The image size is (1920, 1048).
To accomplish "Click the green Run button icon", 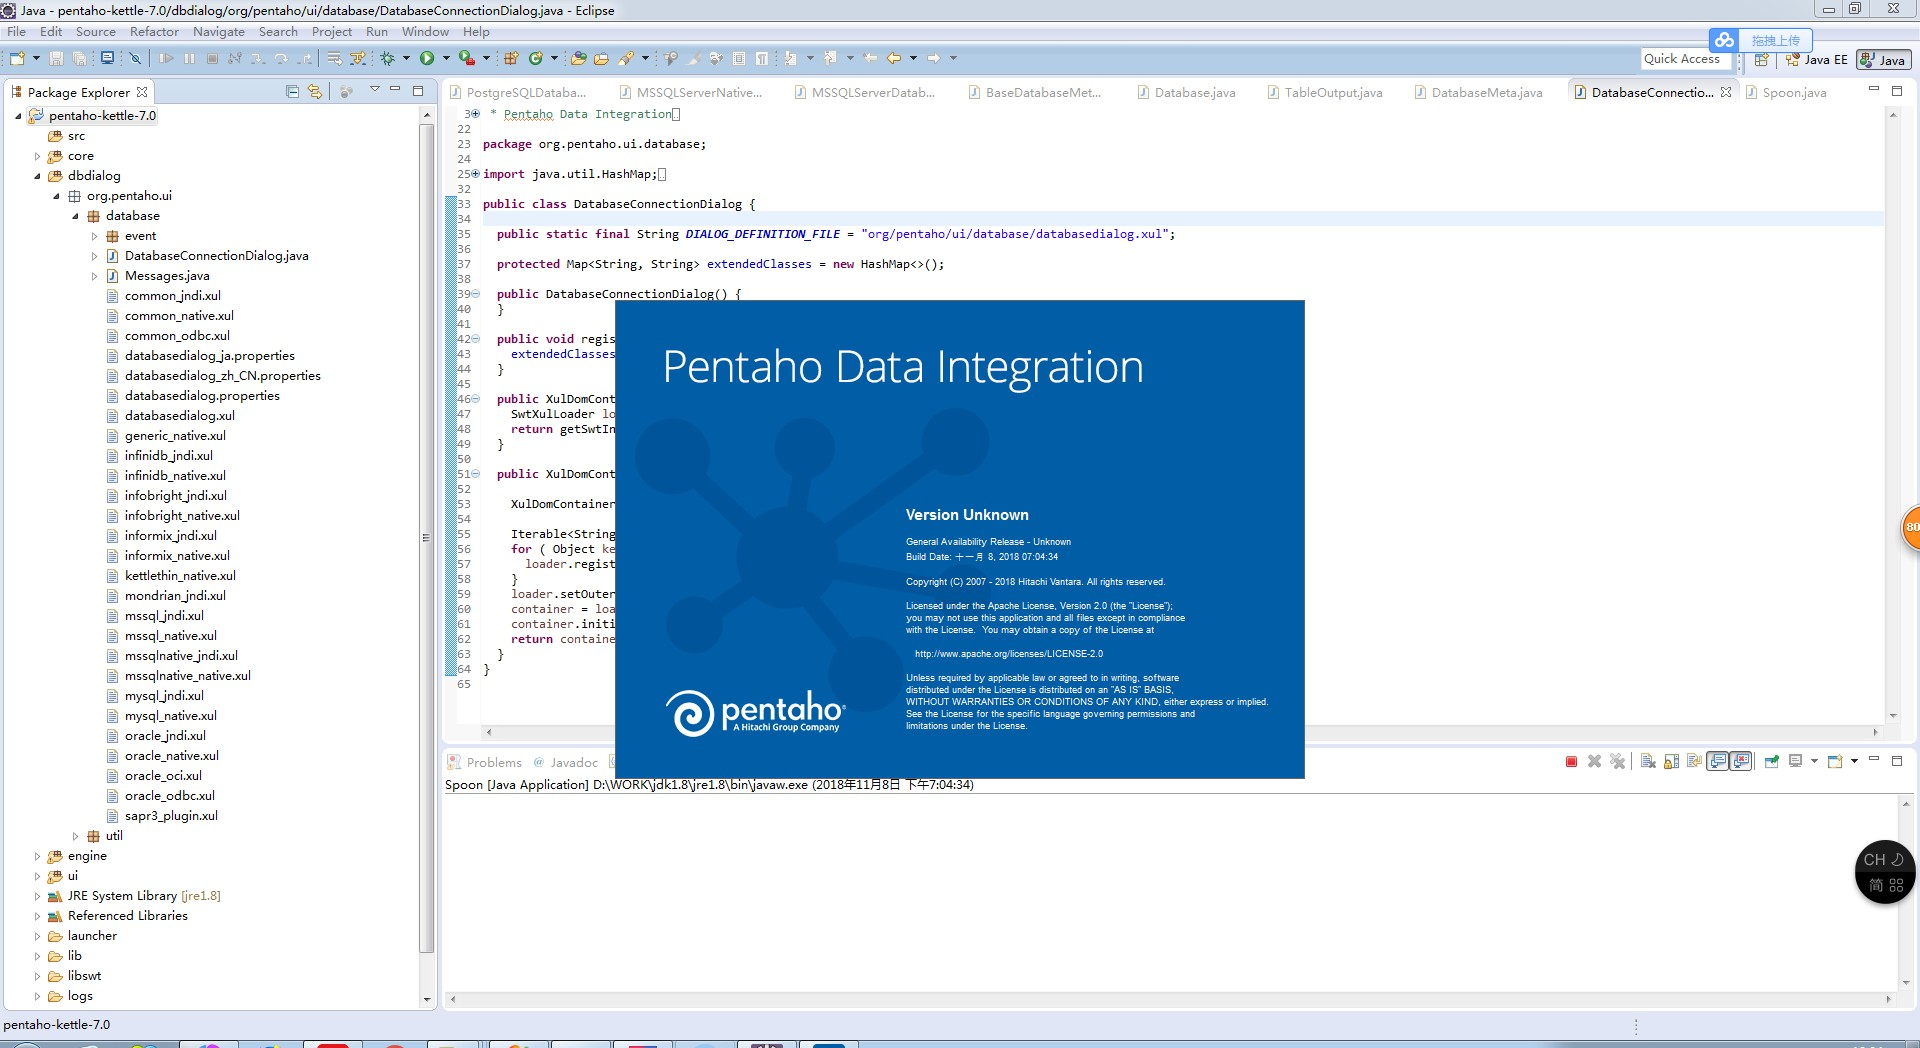I will (427, 58).
